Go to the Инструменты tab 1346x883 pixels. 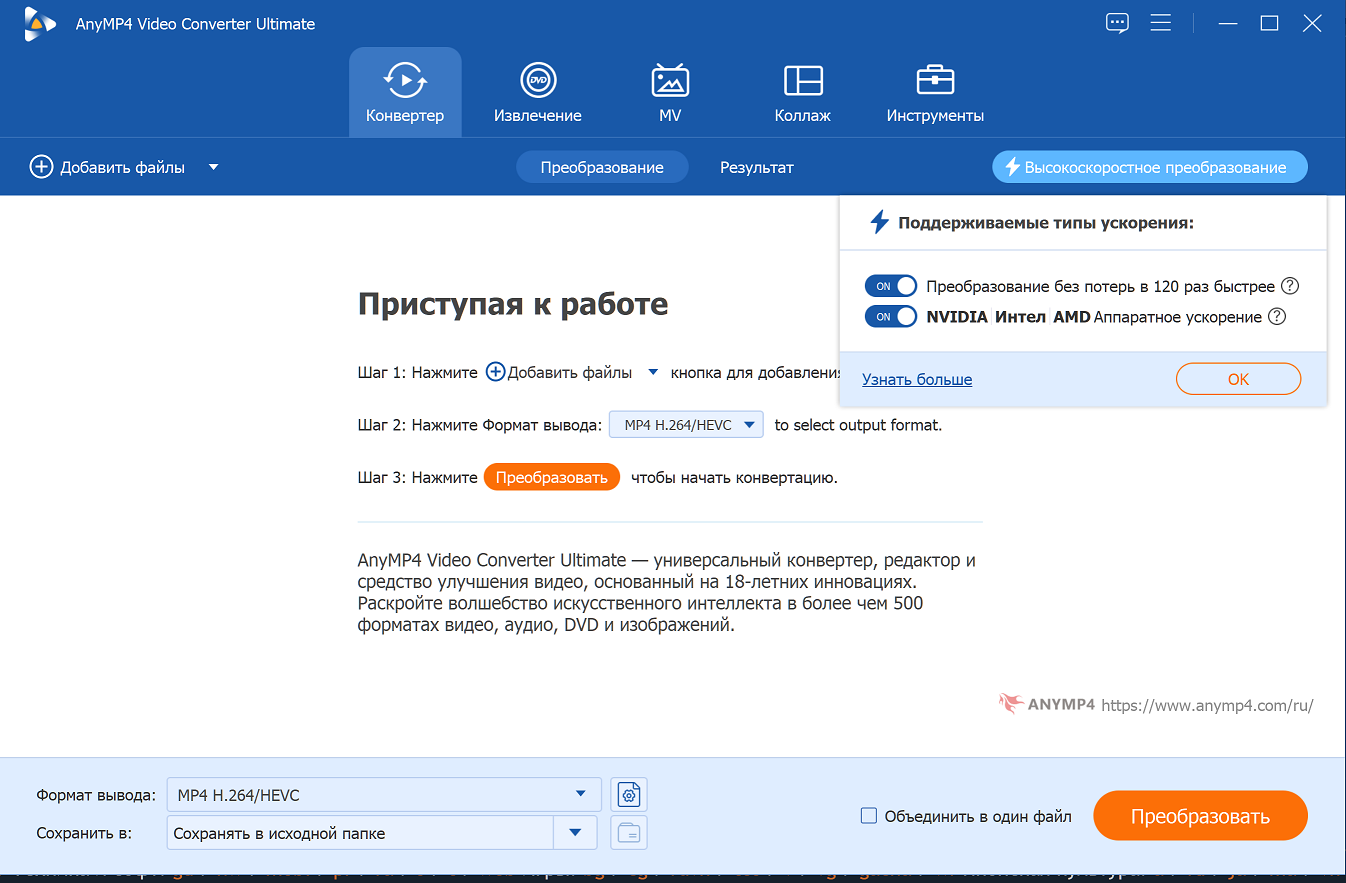coord(935,92)
